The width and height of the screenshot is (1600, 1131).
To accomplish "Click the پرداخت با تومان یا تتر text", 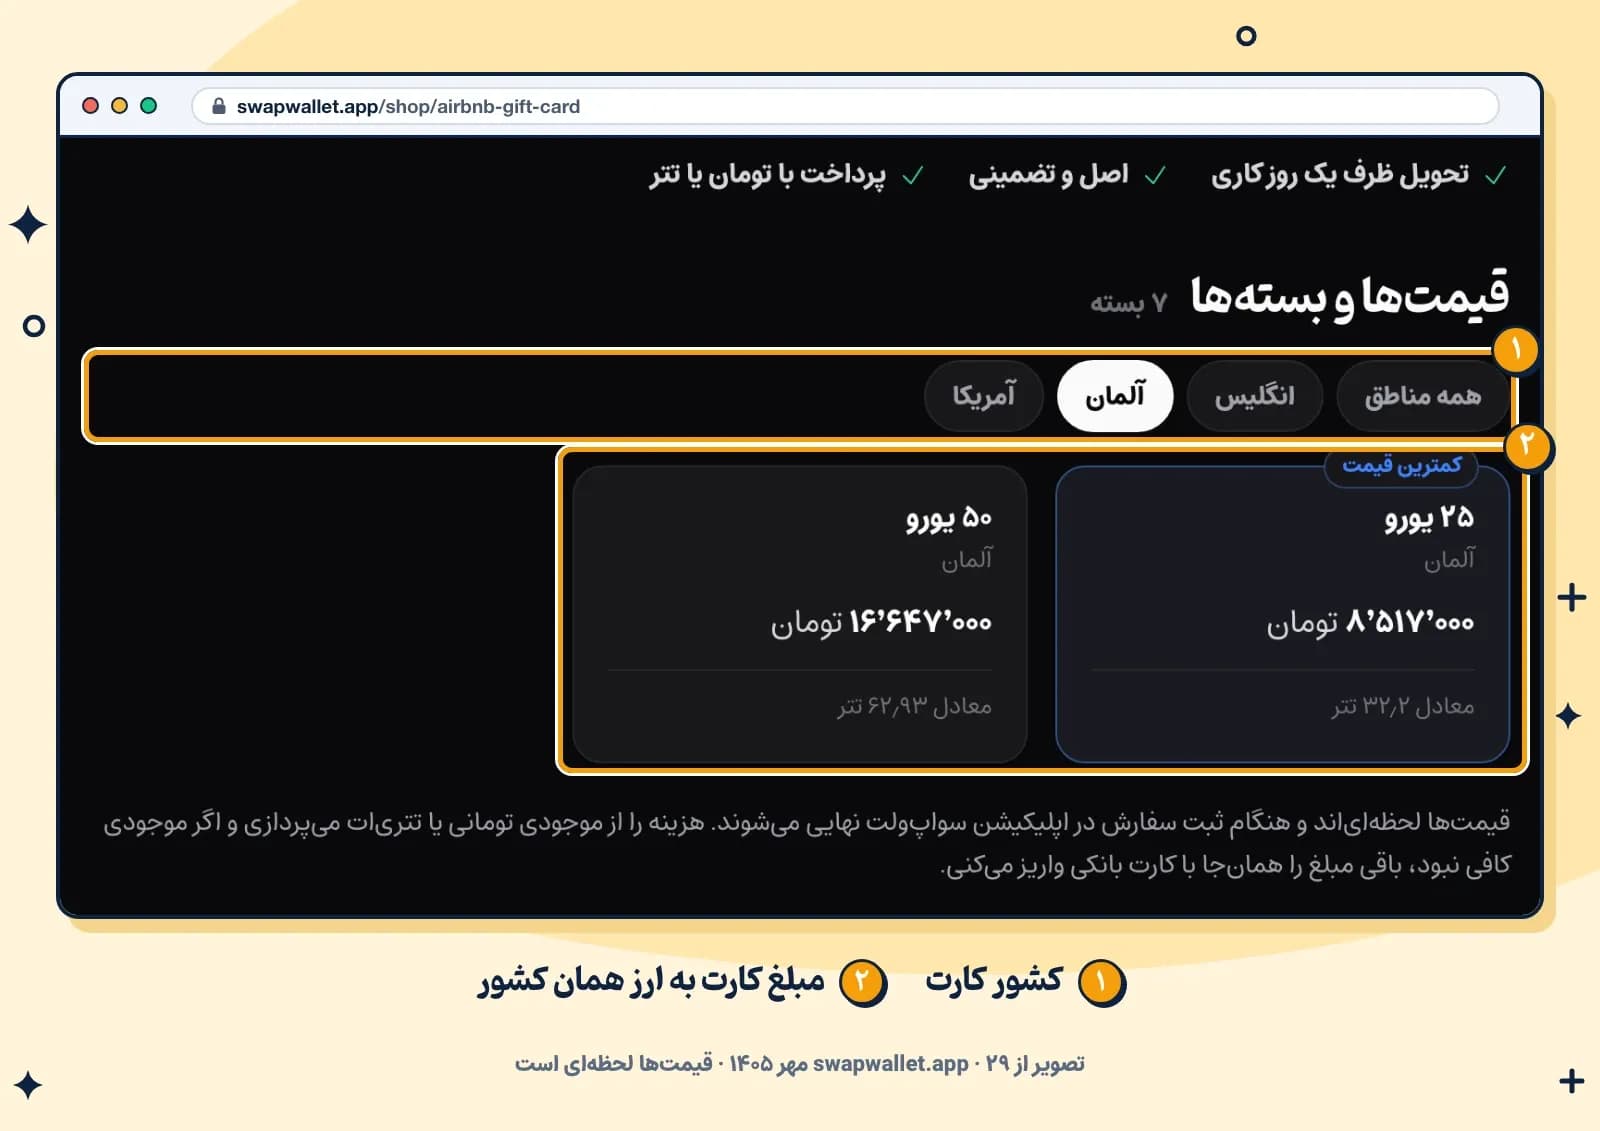I will click(x=767, y=175).
